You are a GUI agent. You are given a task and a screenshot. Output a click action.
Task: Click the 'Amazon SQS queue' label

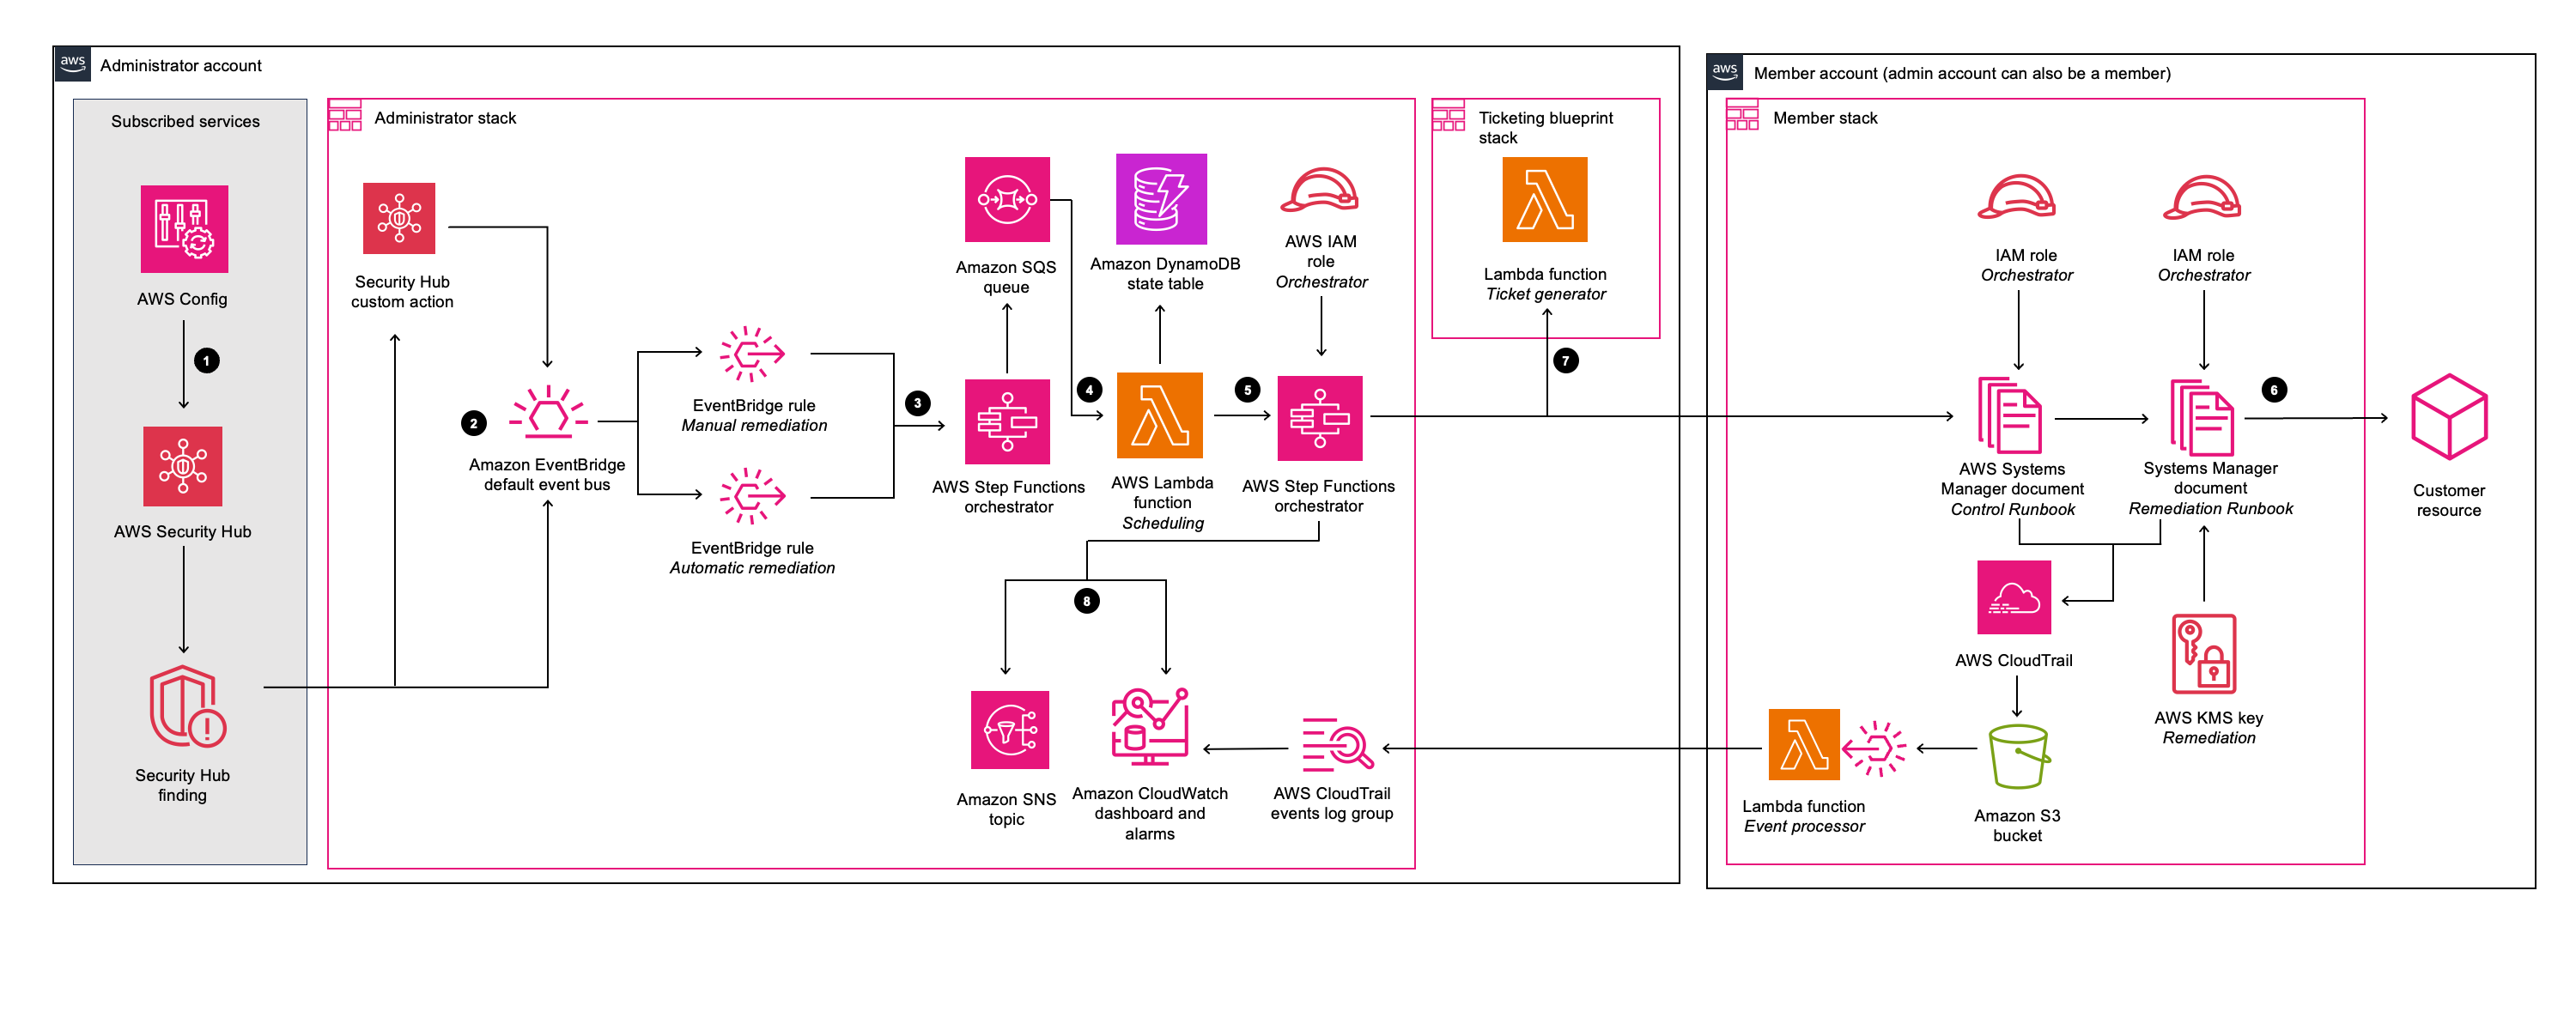1006,277
